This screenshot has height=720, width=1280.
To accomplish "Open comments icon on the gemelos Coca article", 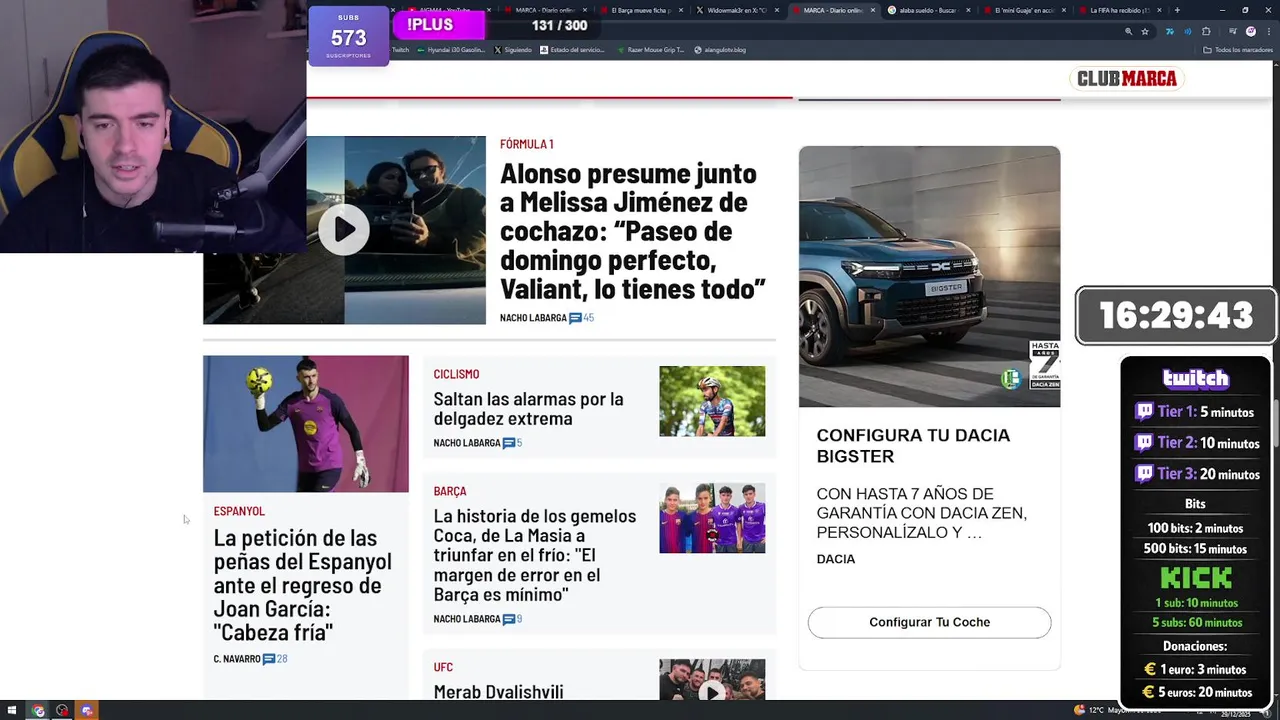I will (509, 619).
